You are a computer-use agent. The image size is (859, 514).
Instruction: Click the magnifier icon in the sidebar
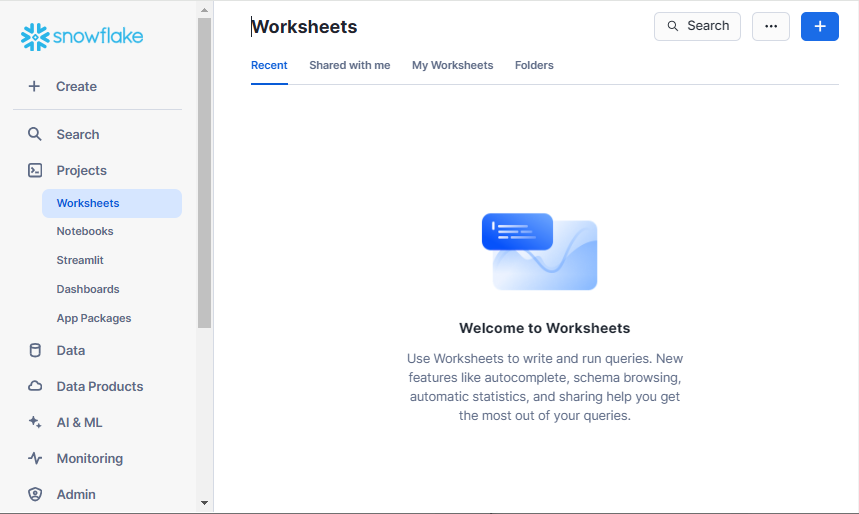coord(35,134)
